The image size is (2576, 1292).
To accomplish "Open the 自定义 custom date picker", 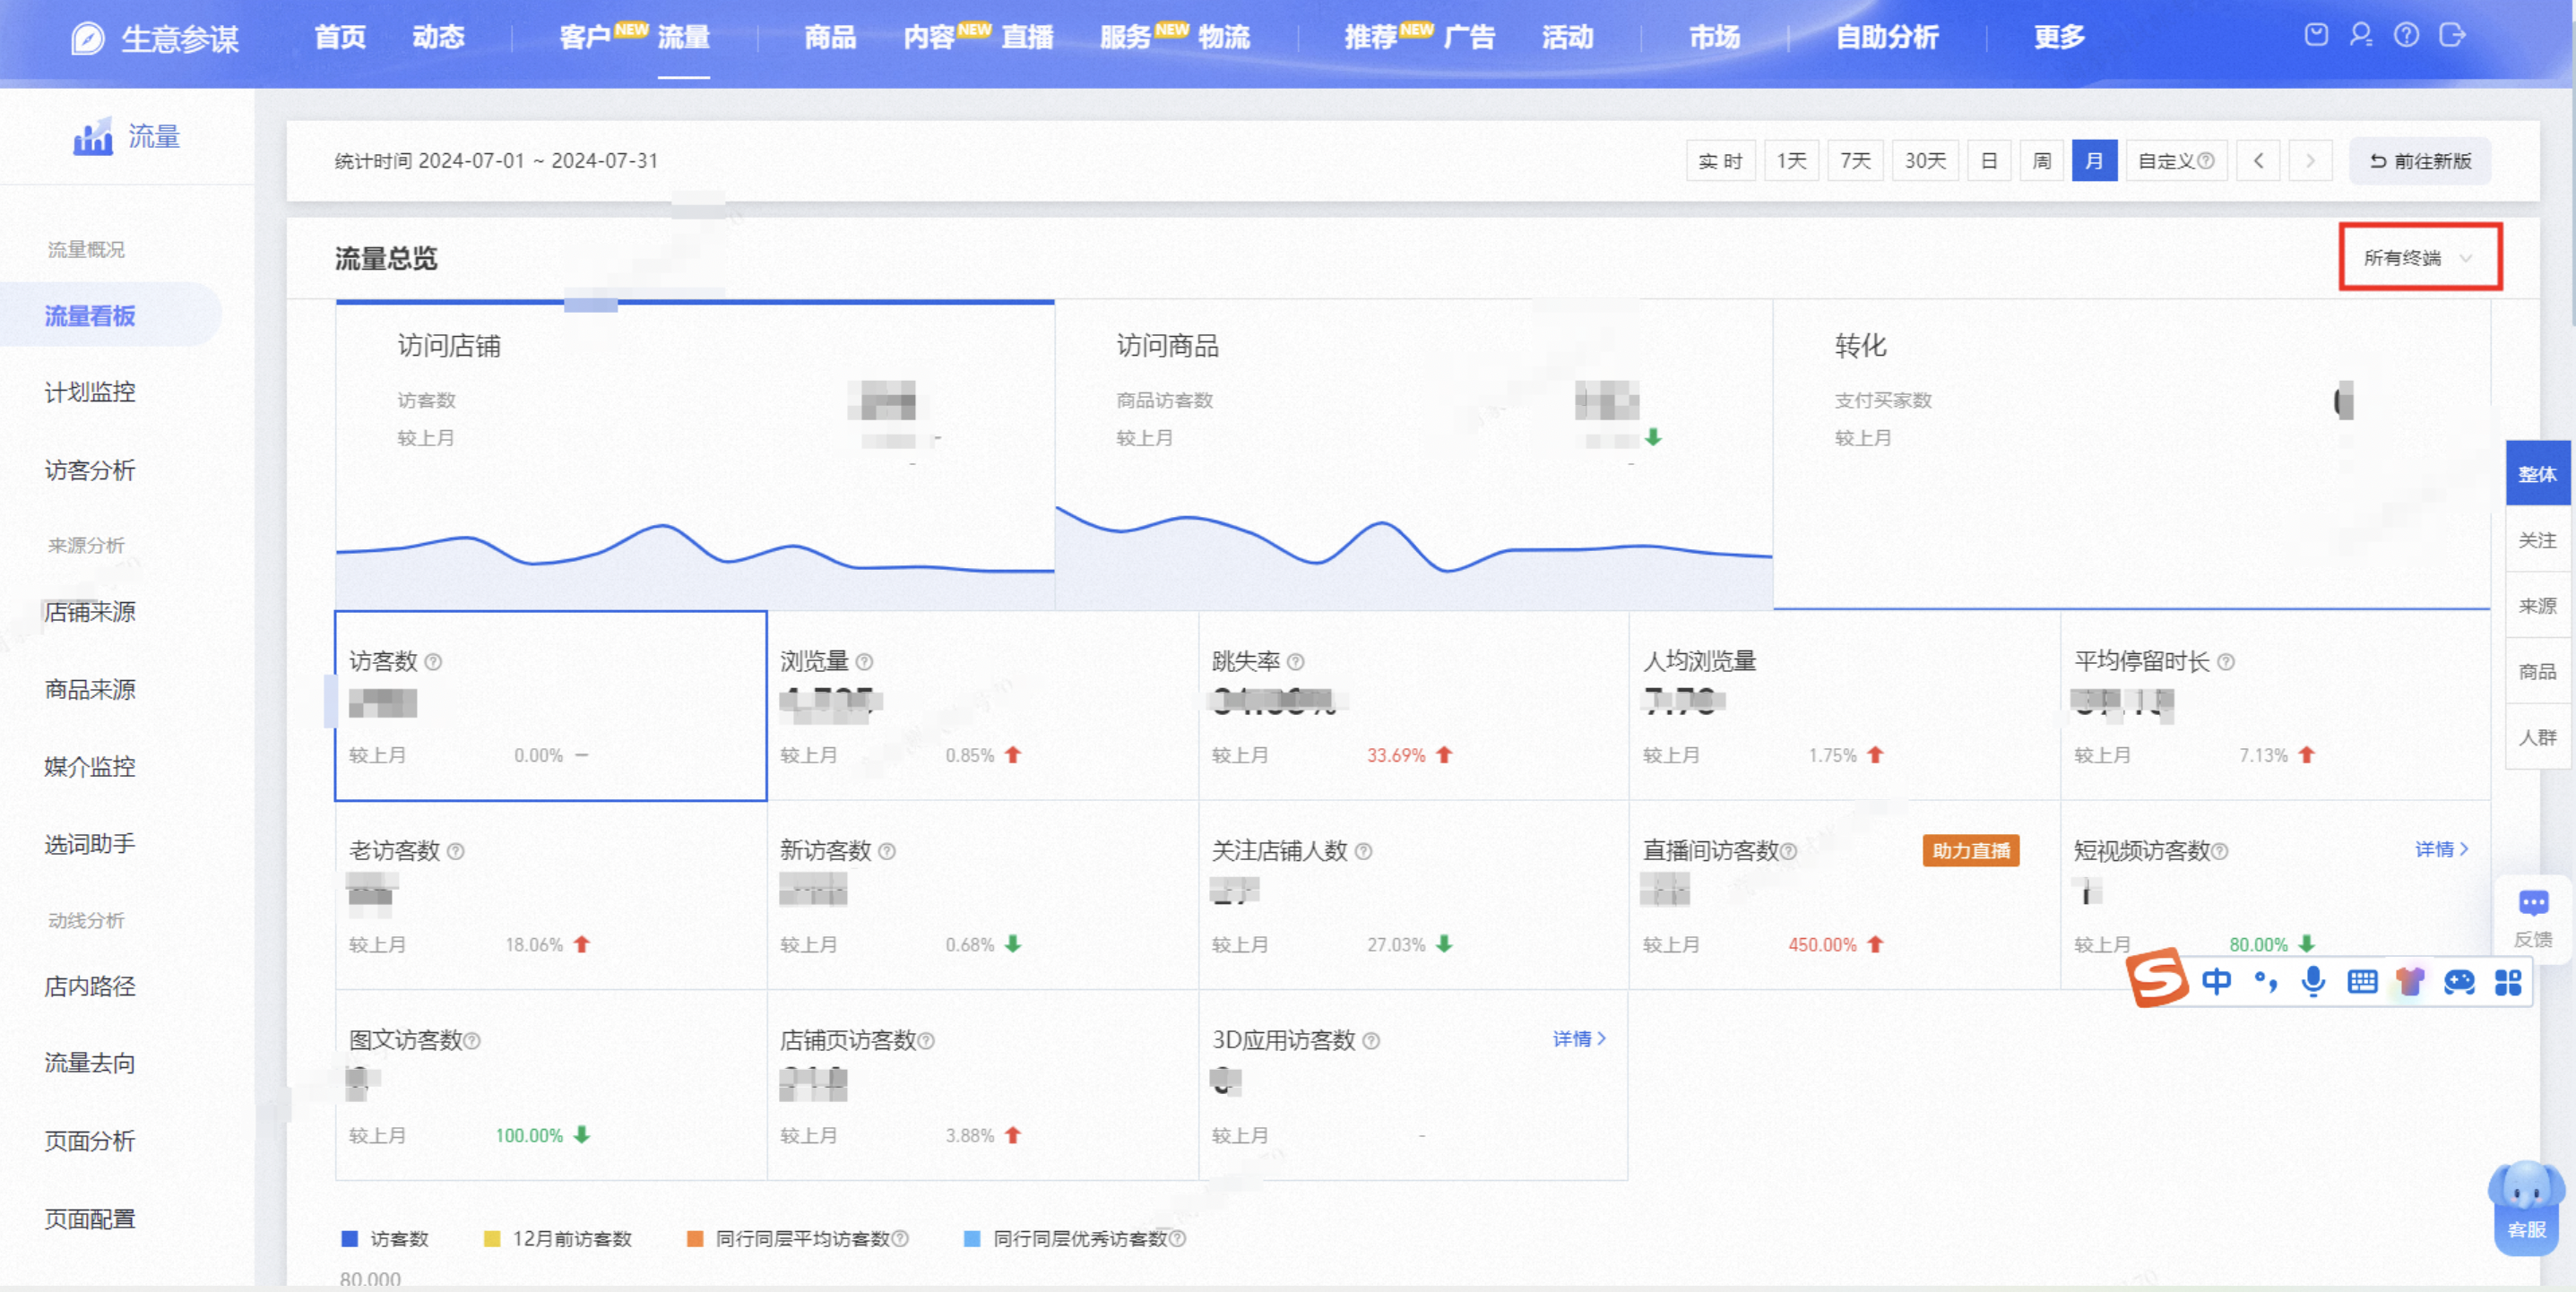I will (2175, 161).
